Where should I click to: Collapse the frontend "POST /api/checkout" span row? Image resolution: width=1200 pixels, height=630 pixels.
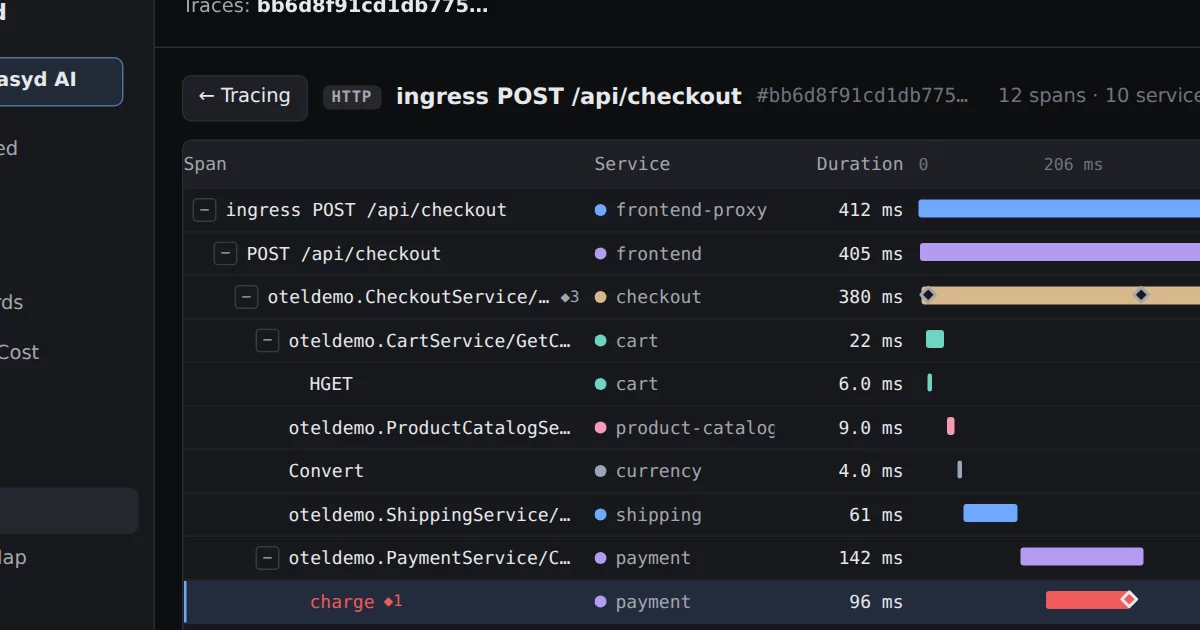click(226, 254)
